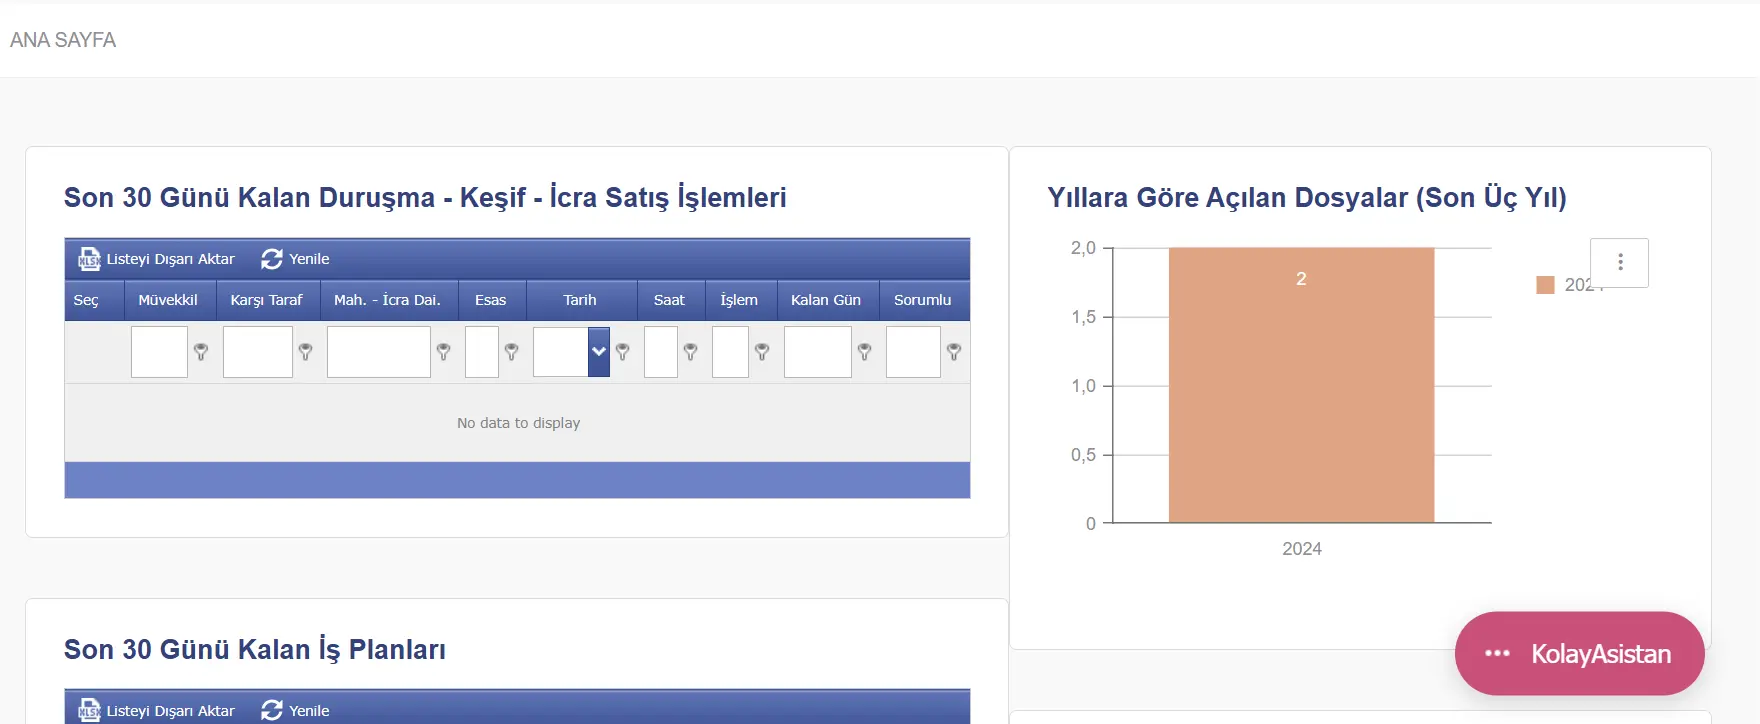Click the Mah. - İcra Dai. filter input
This screenshot has height=724, width=1760.
click(x=378, y=352)
